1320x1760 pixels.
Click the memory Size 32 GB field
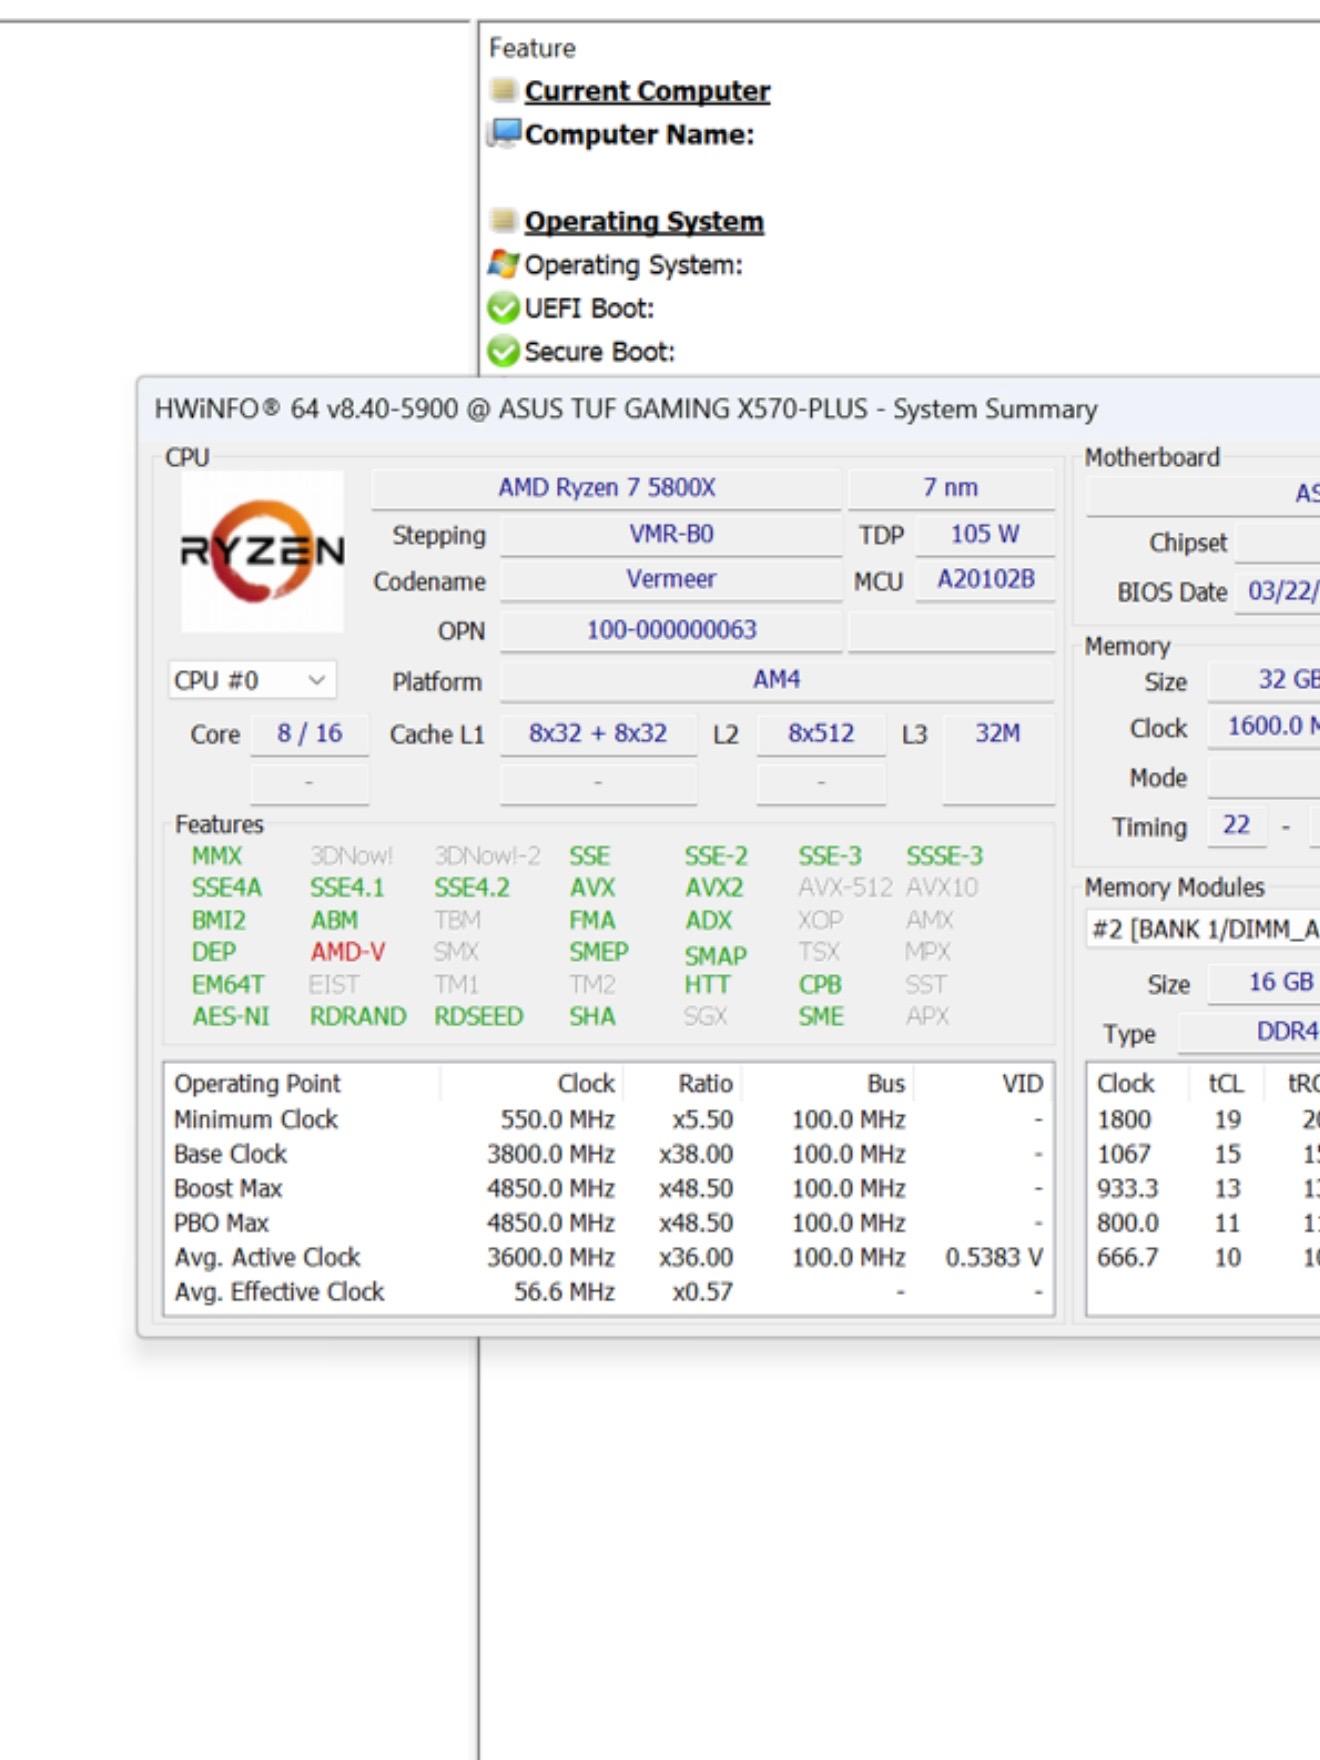[1264, 680]
